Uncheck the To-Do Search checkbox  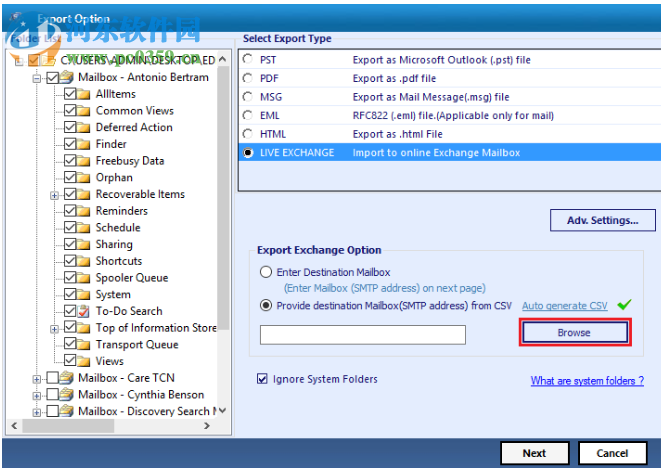click(x=70, y=311)
